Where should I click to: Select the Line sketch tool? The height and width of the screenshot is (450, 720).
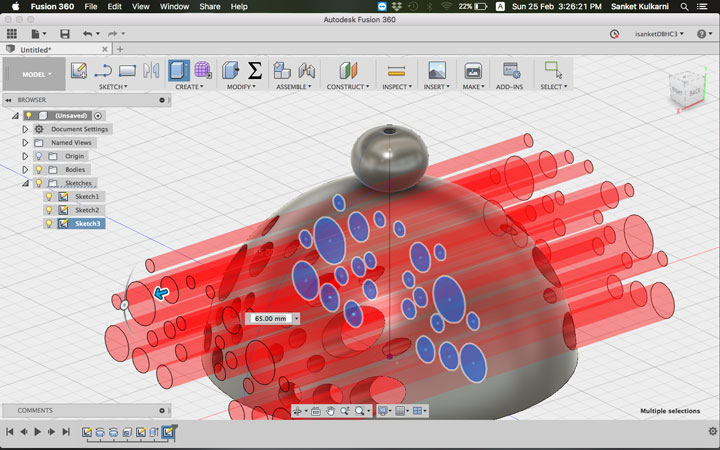pos(103,70)
